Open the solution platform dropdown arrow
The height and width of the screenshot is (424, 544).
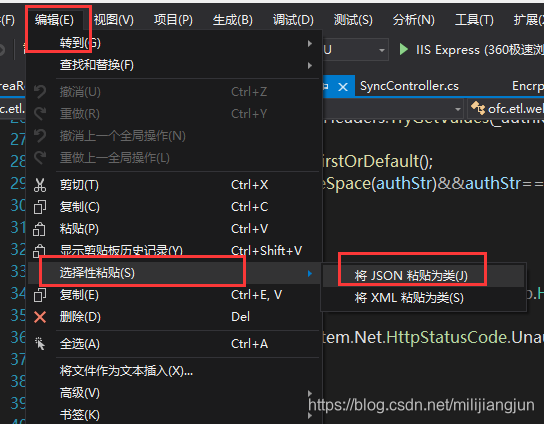pos(382,50)
